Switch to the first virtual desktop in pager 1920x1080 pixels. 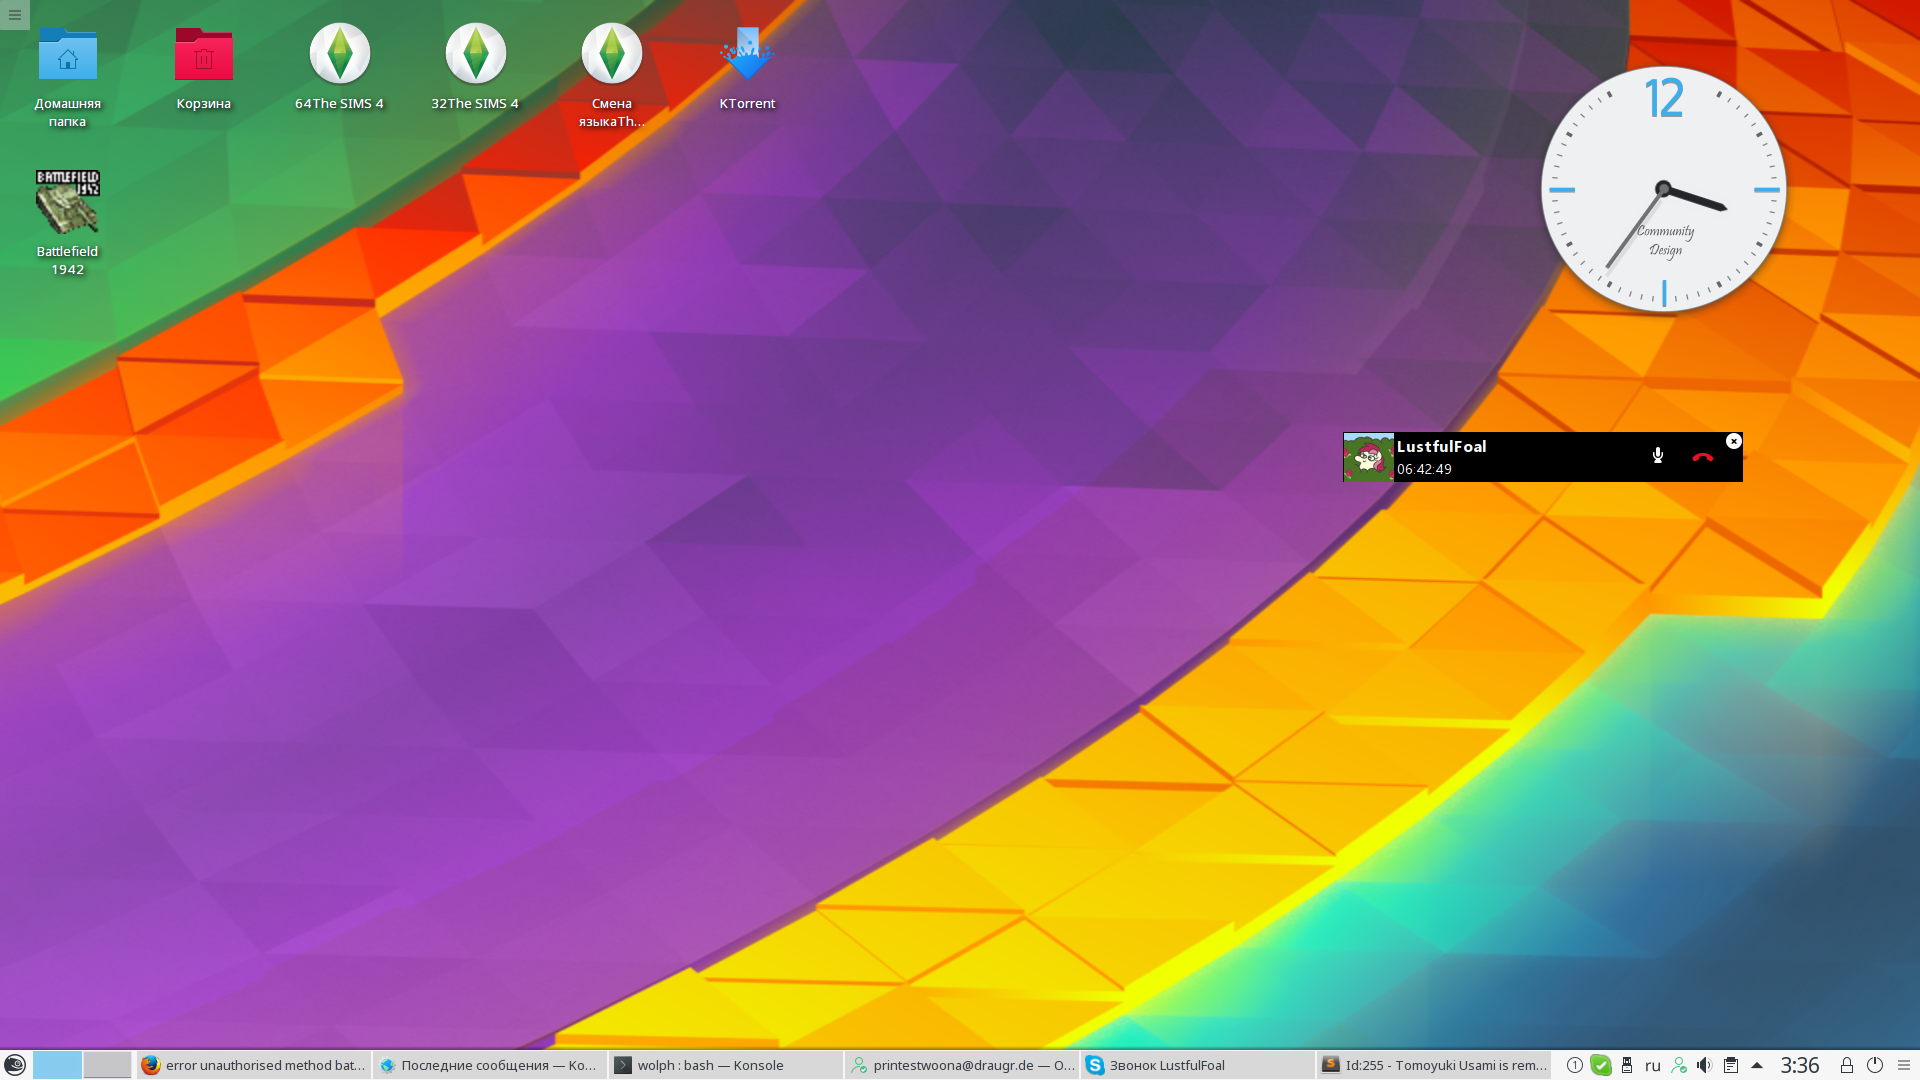tap(57, 1065)
